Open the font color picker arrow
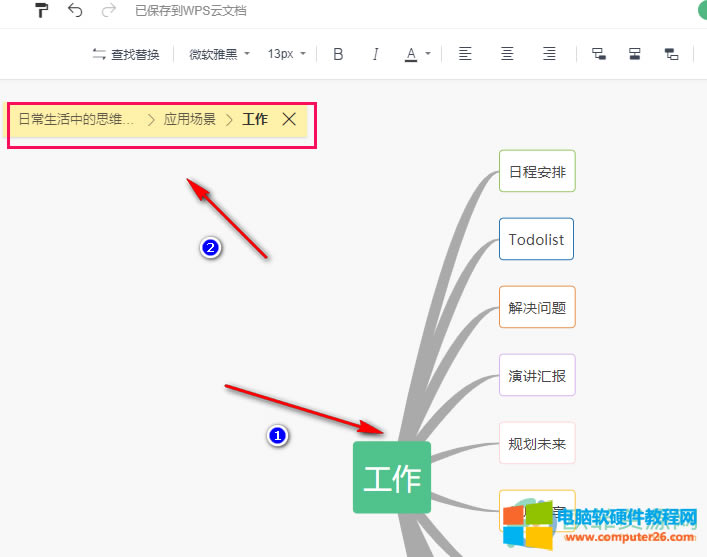Screen dimensions: 707x557 point(428,54)
